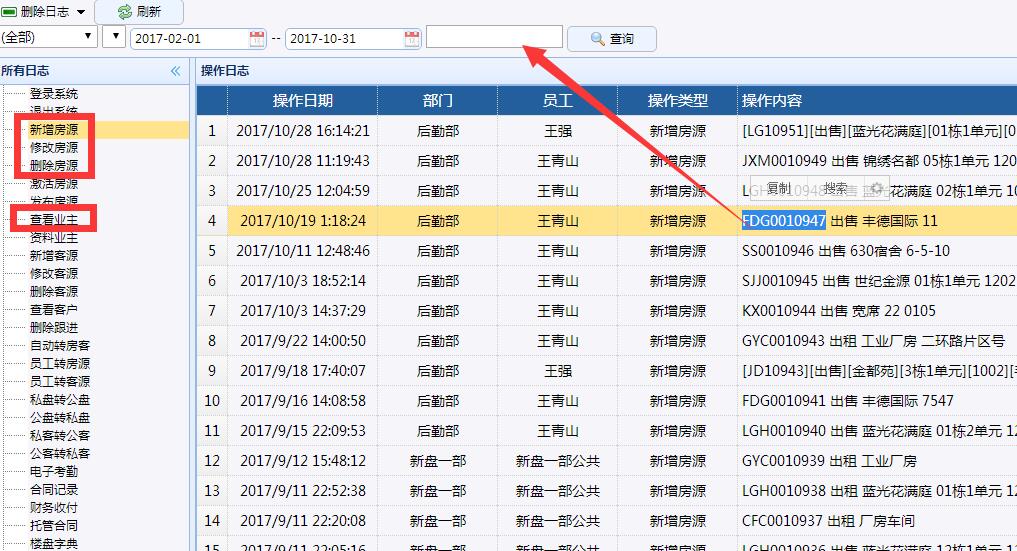
Task: Collapse the 所有日志 side panel
Action: coord(176,71)
